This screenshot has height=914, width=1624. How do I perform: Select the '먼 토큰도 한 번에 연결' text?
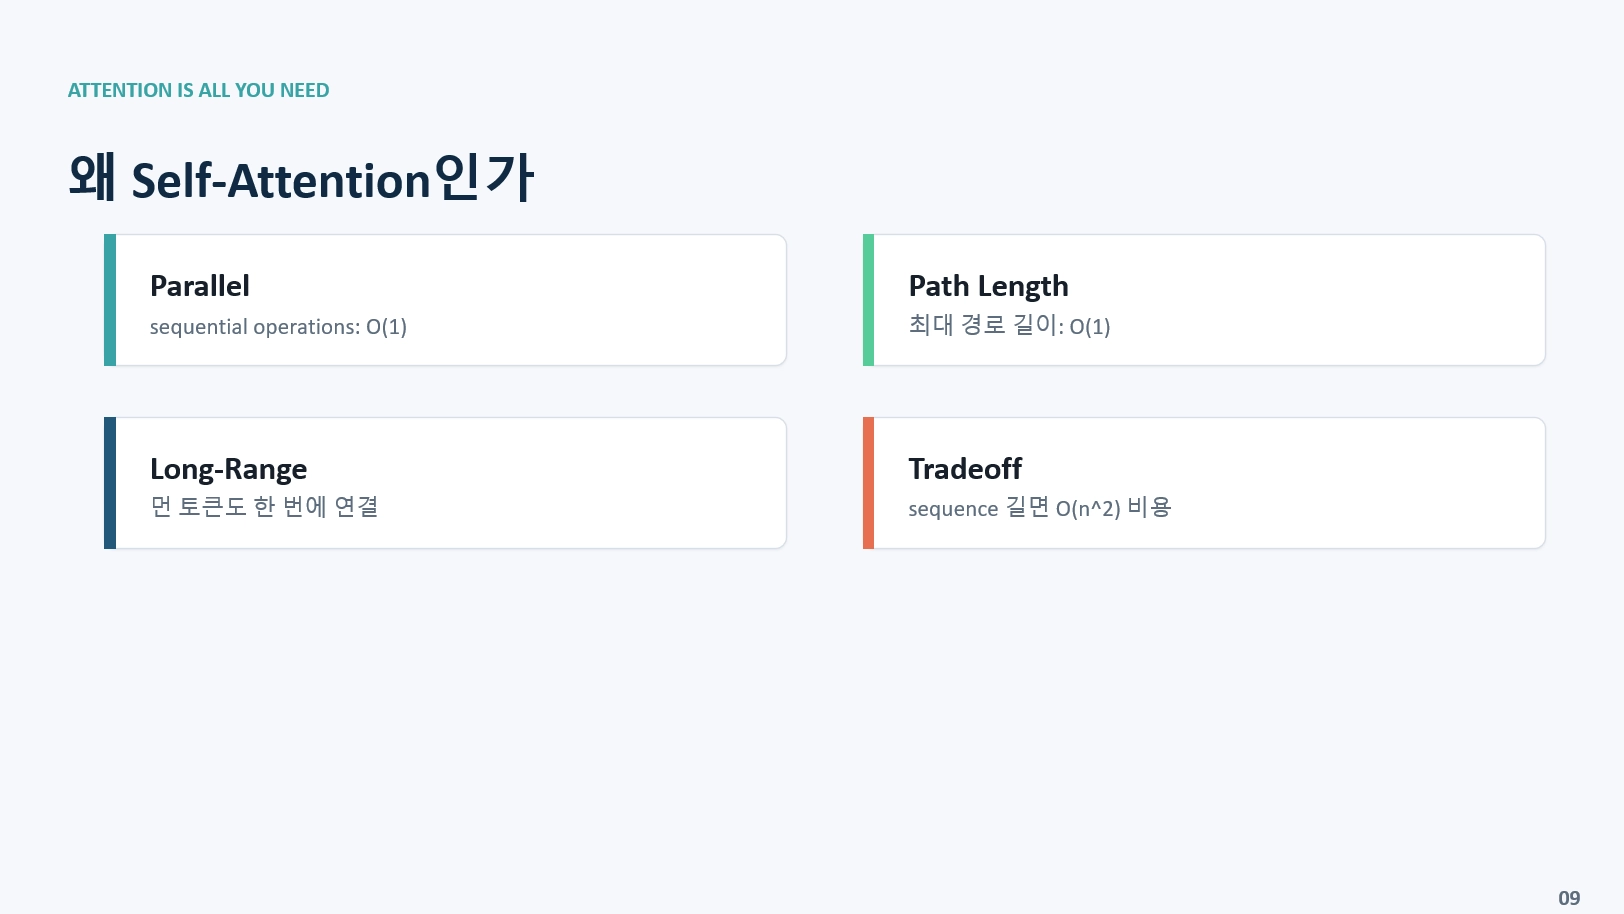pyautogui.click(x=264, y=507)
